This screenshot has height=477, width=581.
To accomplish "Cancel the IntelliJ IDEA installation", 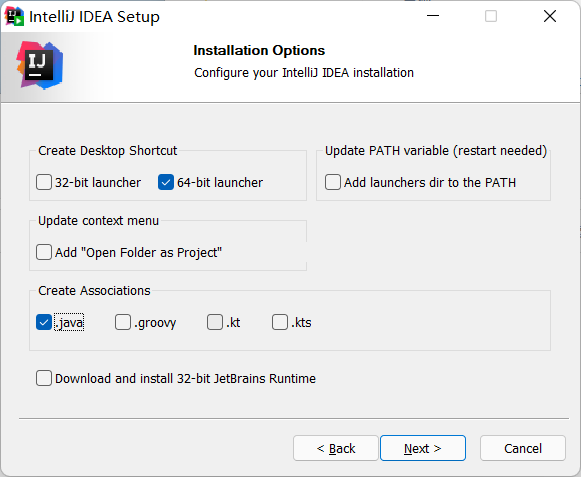I will click(523, 448).
